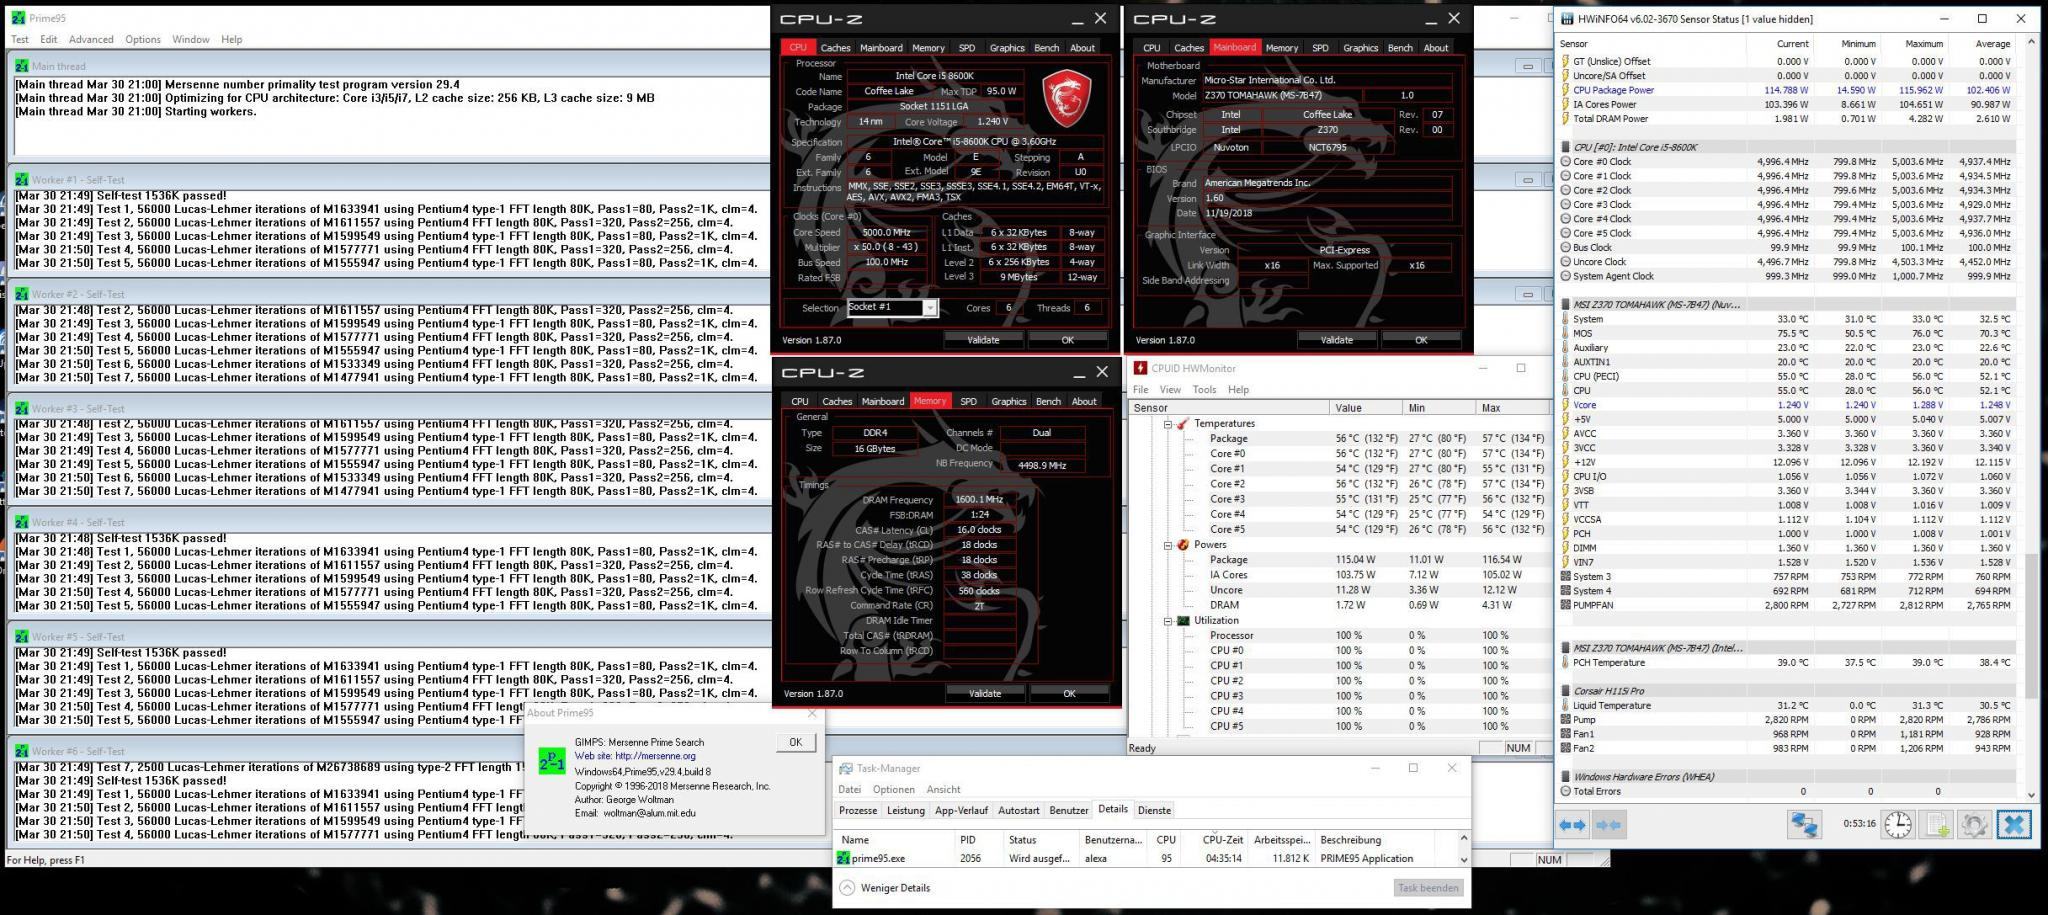Click chip icon beside Windows Hardware Errors section
This screenshot has width=2048, height=915.
coord(1565,777)
